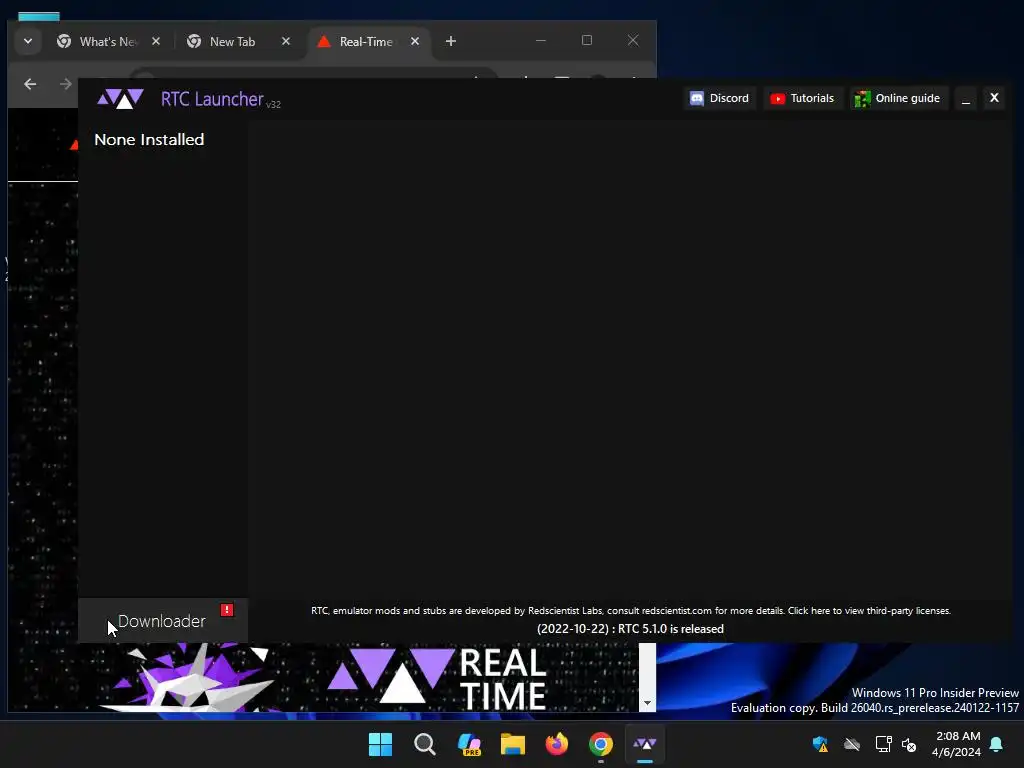
Task: Close the What's New Chrome tab
Action: pyautogui.click(x=155, y=41)
